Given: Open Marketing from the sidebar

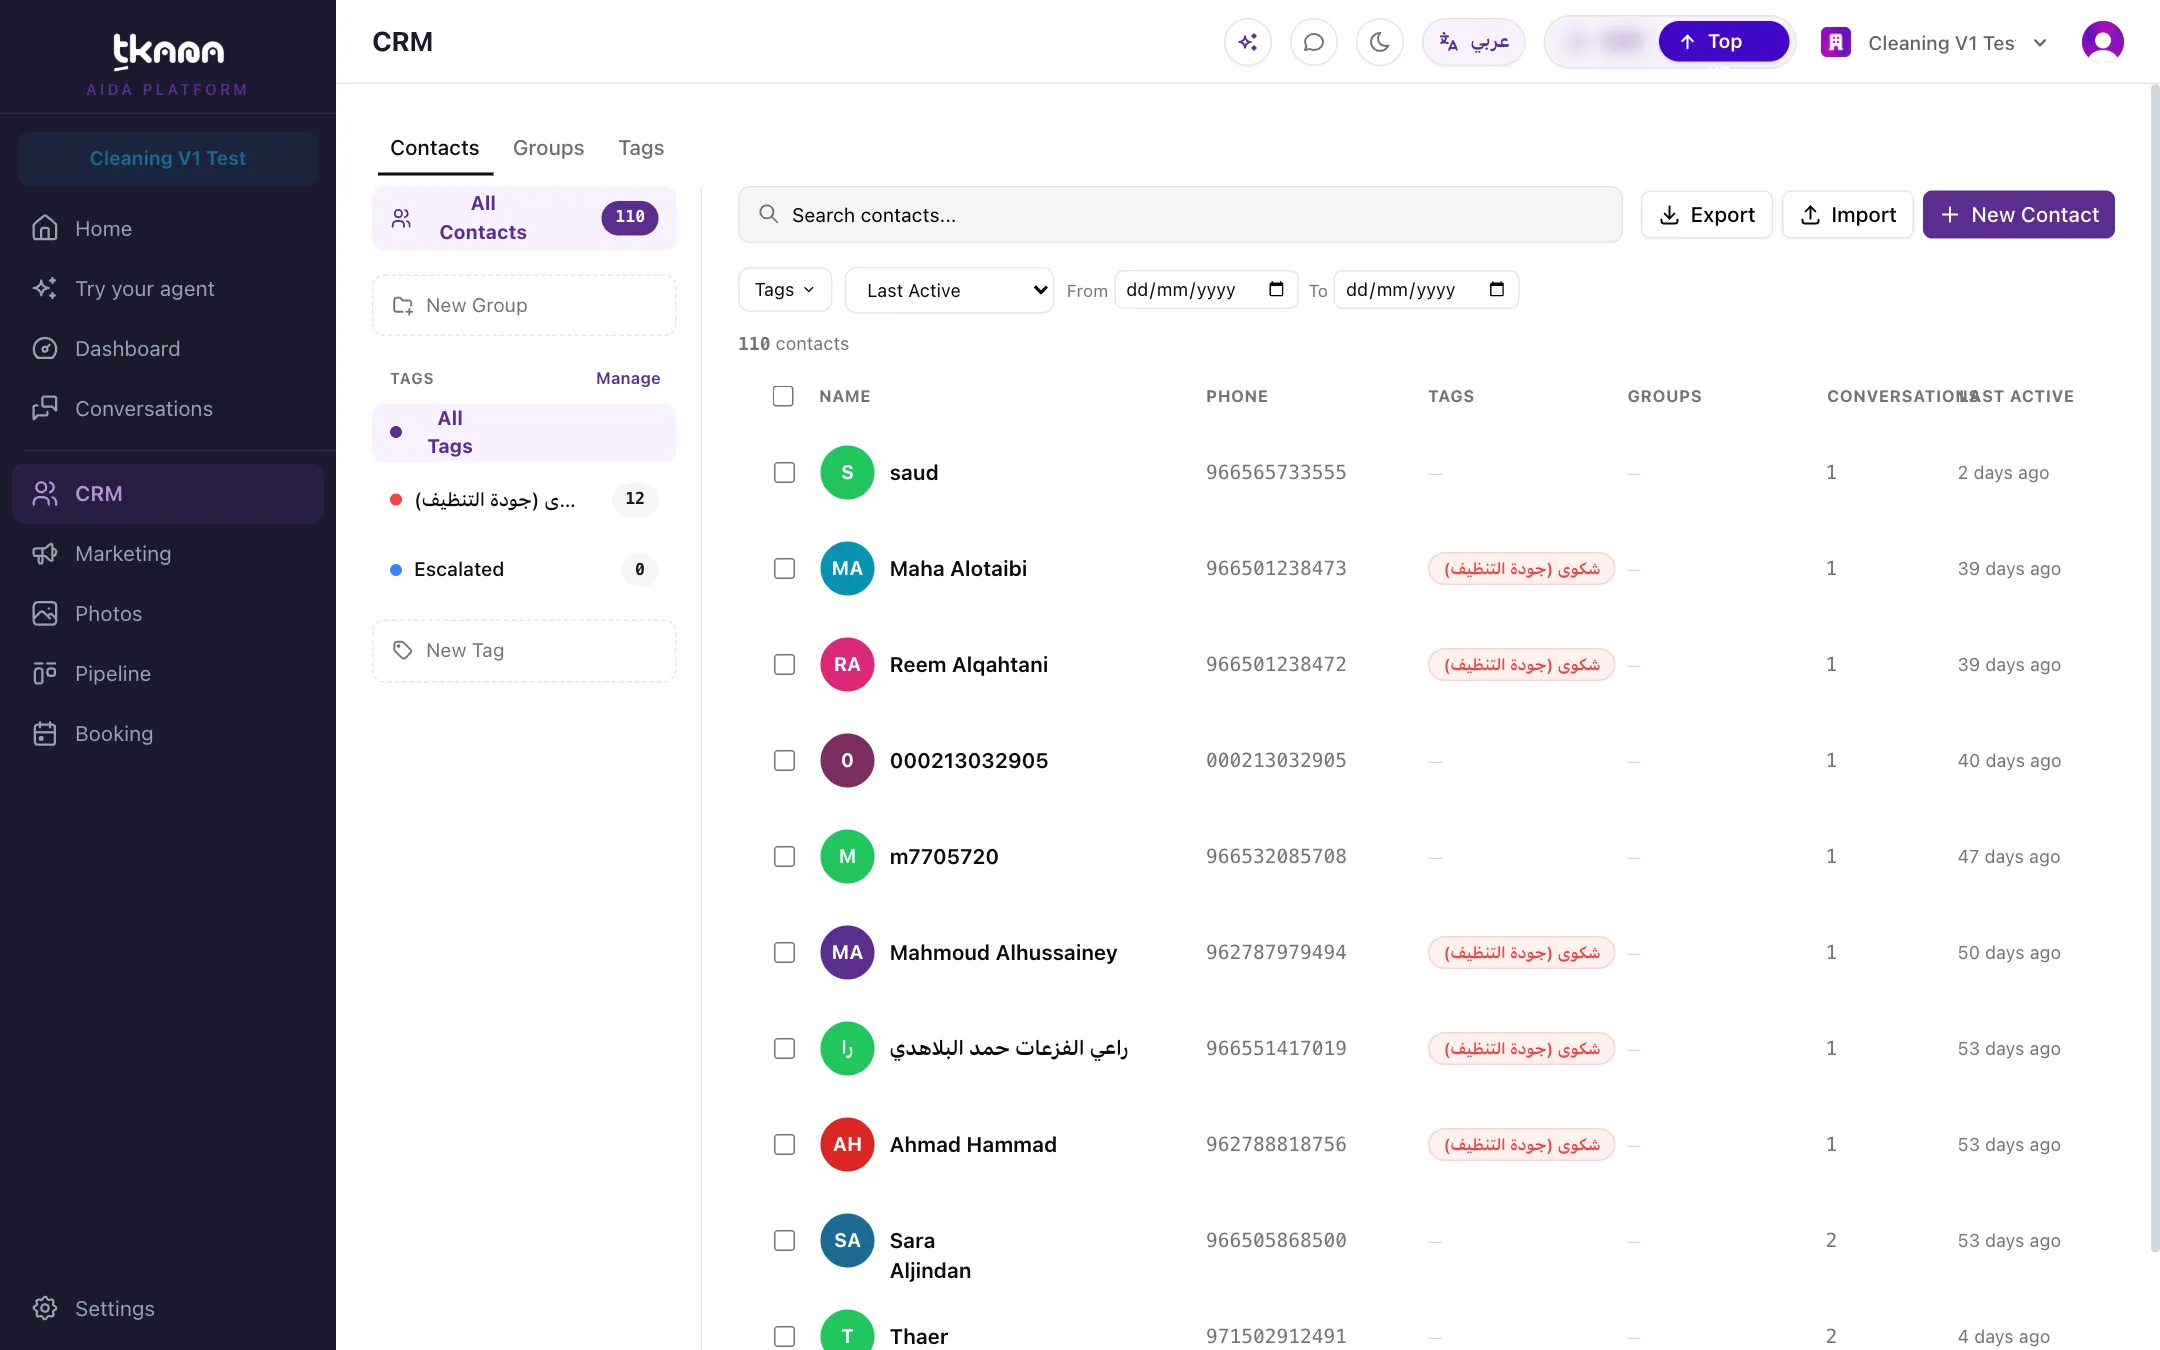Looking at the screenshot, I should pyautogui.click(x=168, y=554).
